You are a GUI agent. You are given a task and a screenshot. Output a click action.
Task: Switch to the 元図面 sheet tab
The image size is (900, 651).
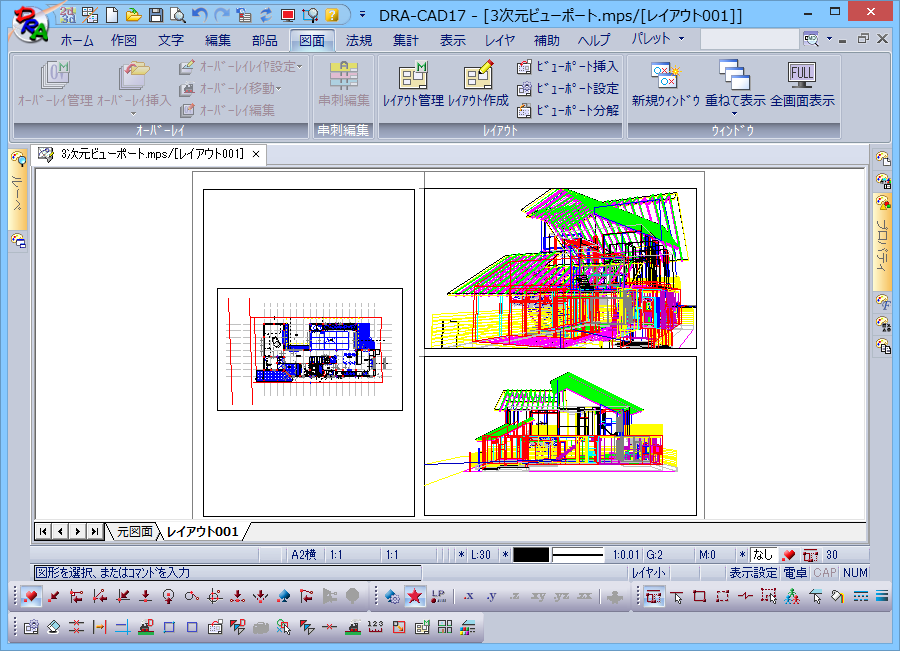pos(135,532)
